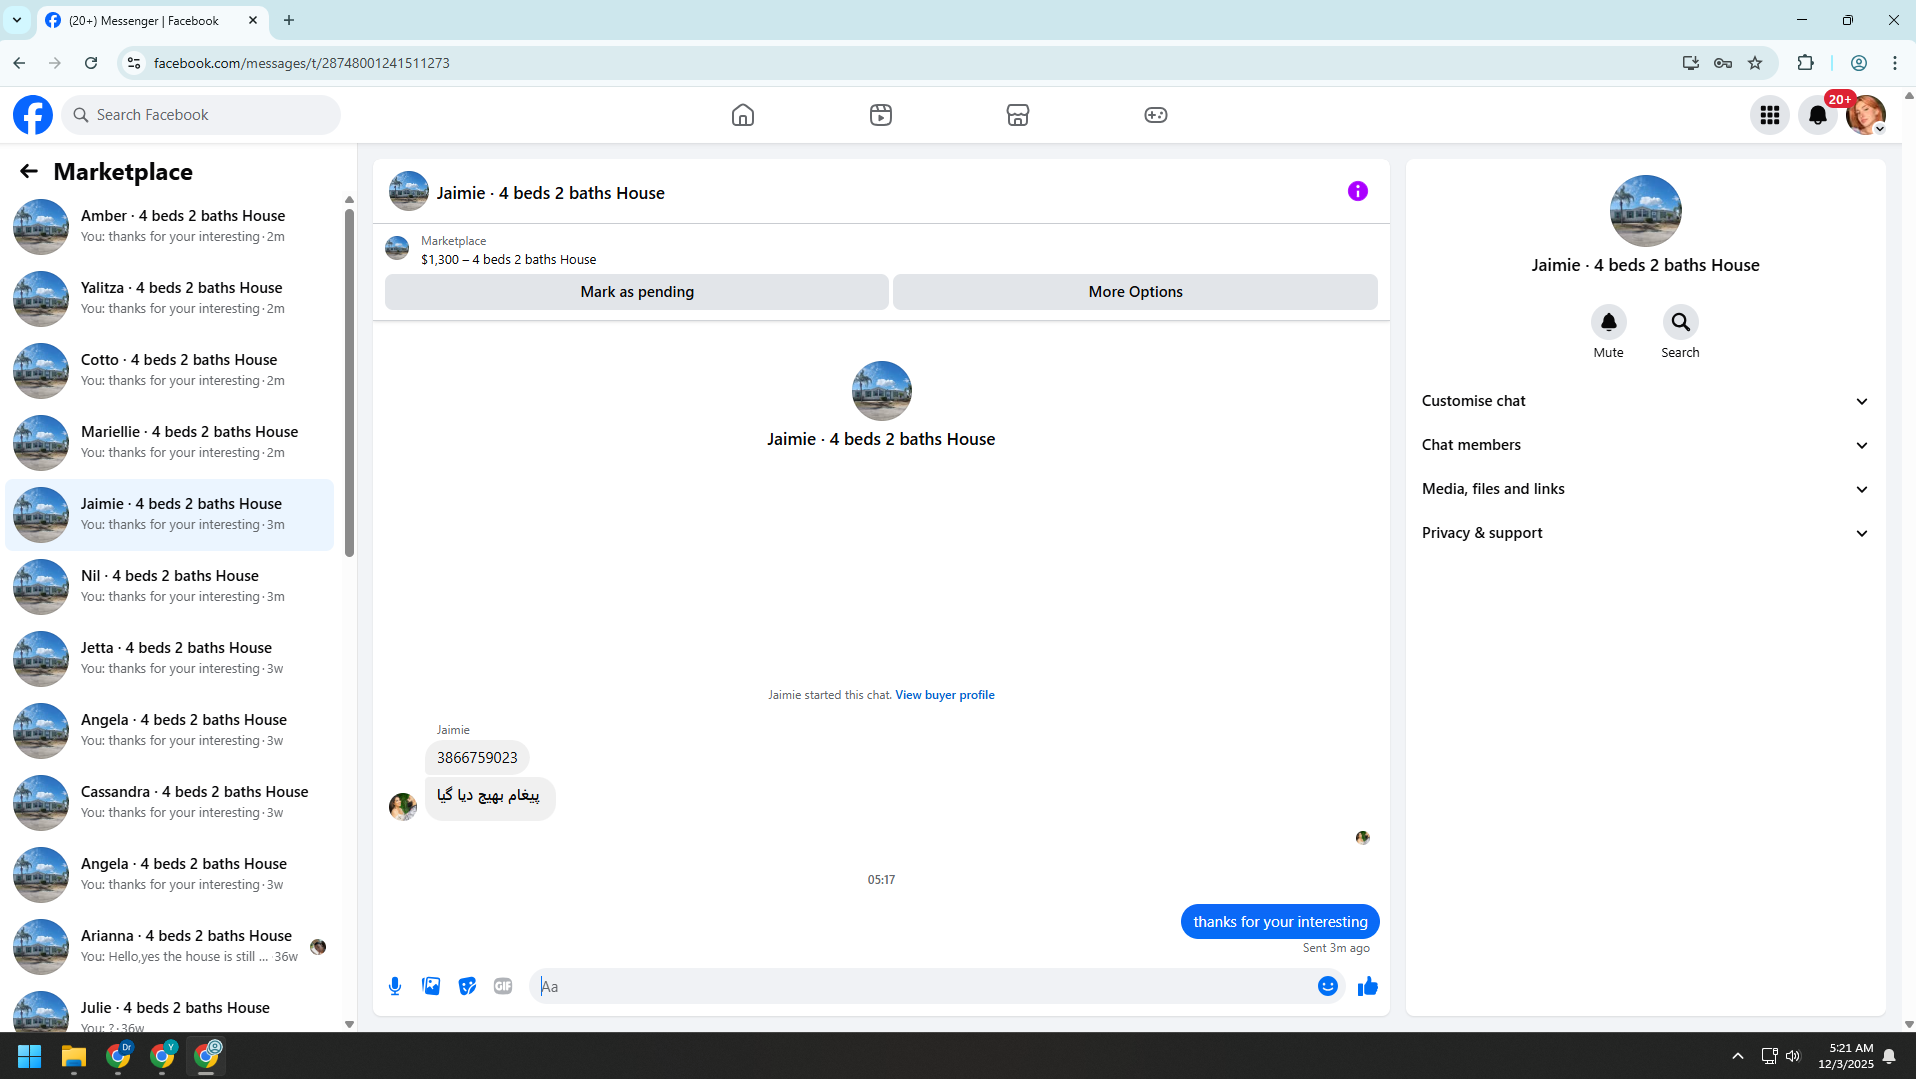1916x1079 pixels.
Task: Click the browser address bar URL
Action: pyautogui.click(x=301, y=63)
